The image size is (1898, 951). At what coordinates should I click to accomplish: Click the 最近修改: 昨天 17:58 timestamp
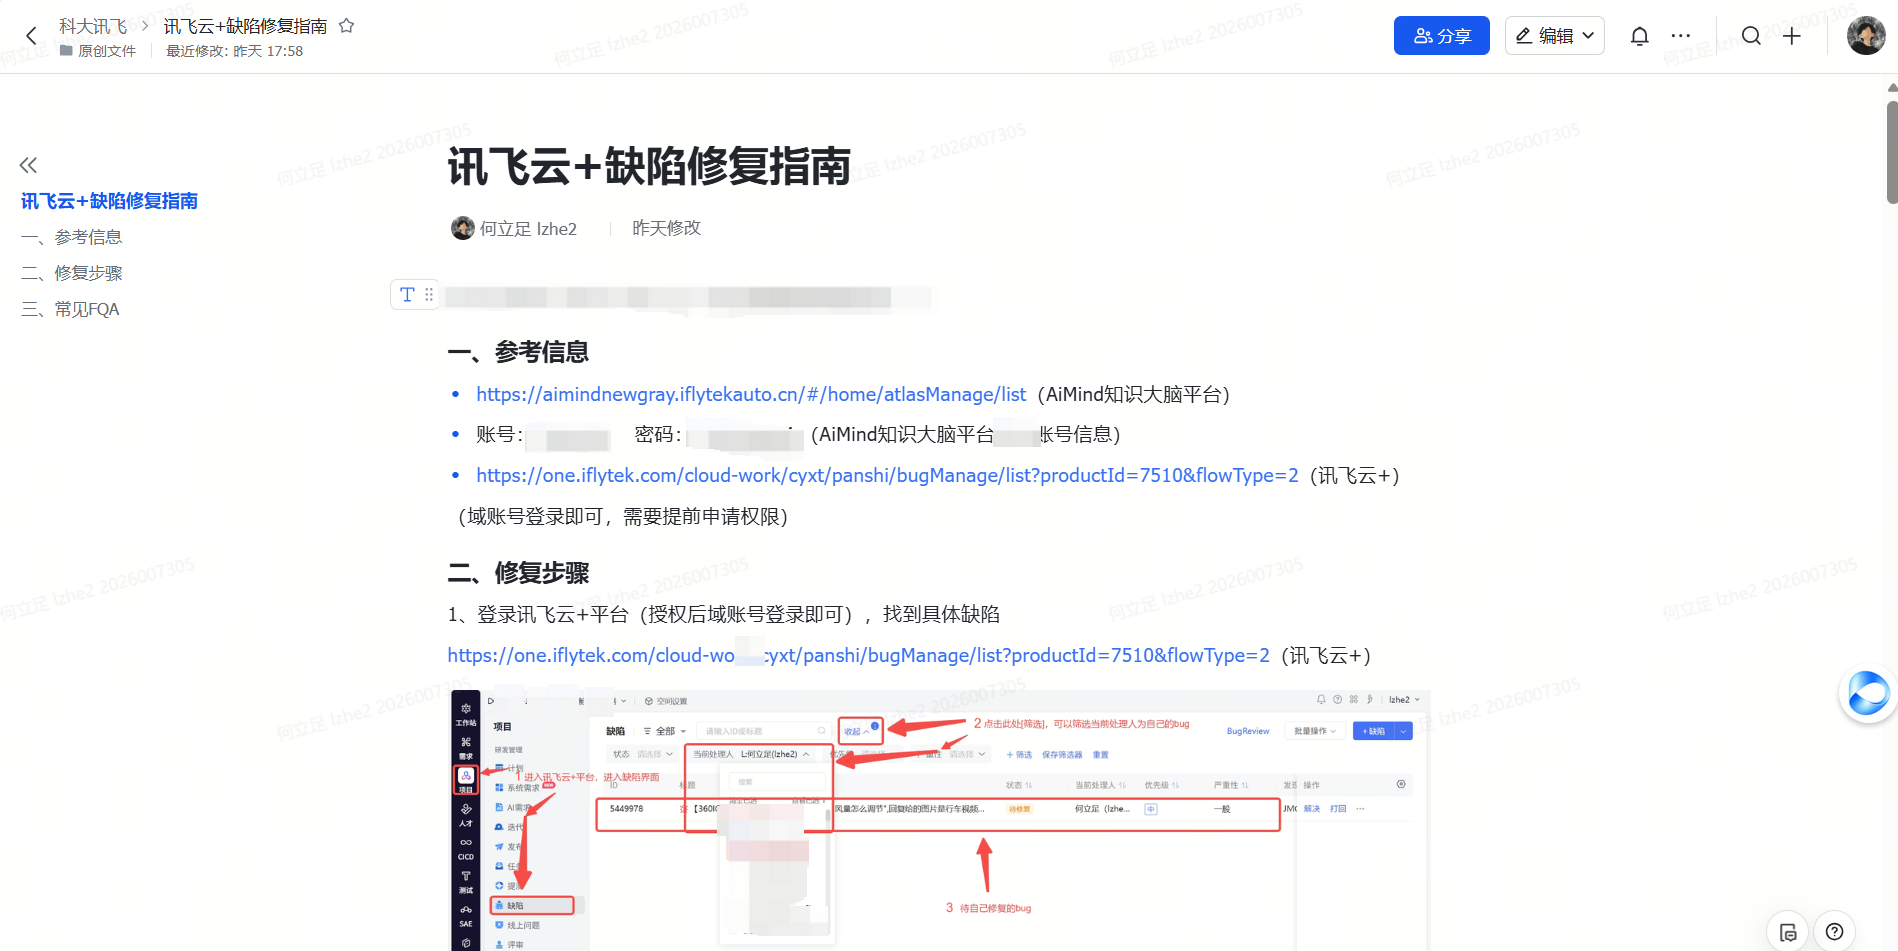(234, 51)
